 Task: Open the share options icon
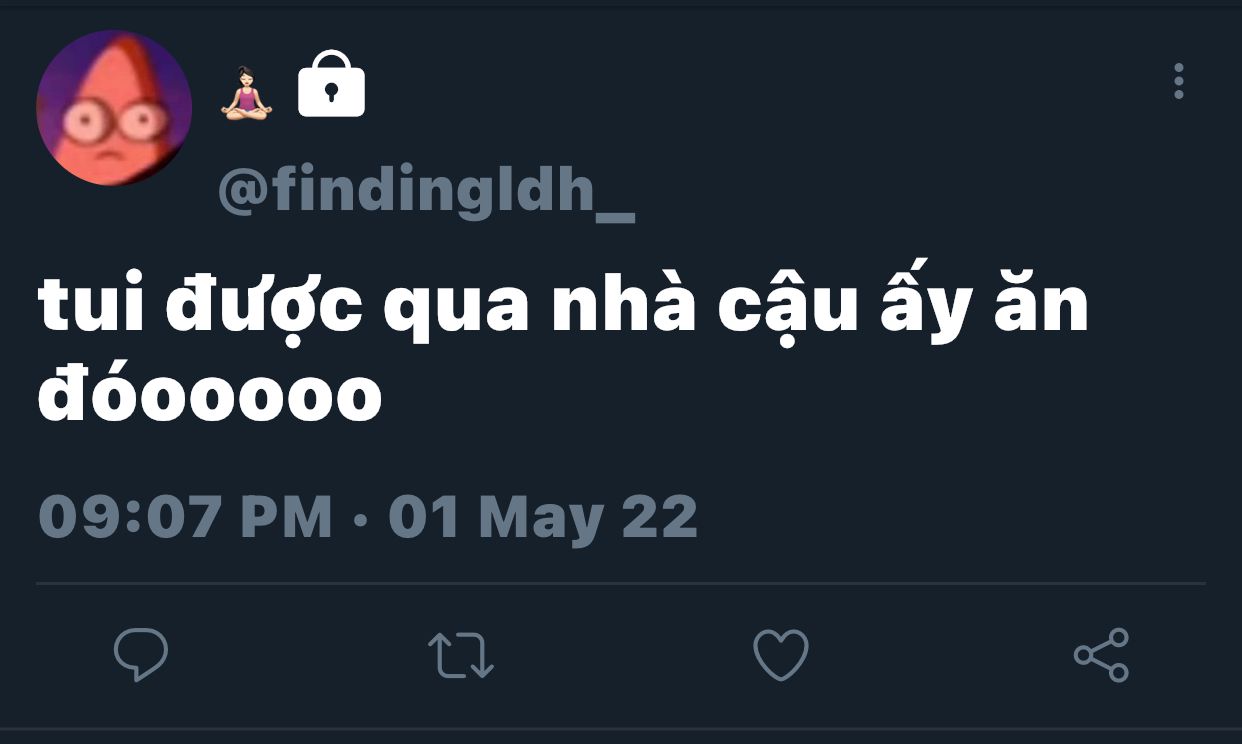pyautogui.click(x=1101, y=655)
